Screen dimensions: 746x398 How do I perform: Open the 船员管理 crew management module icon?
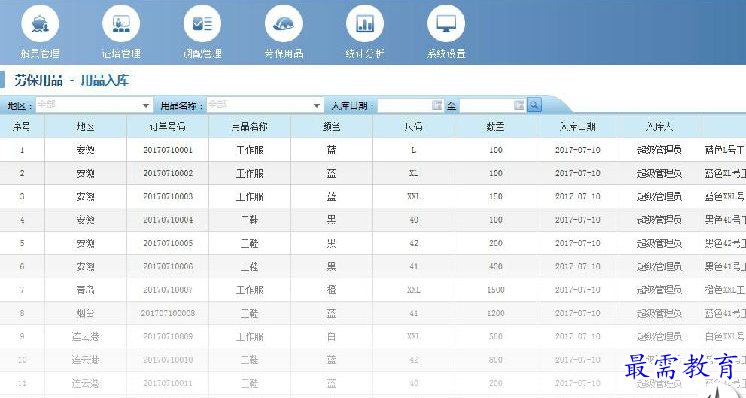click(40, 24)
